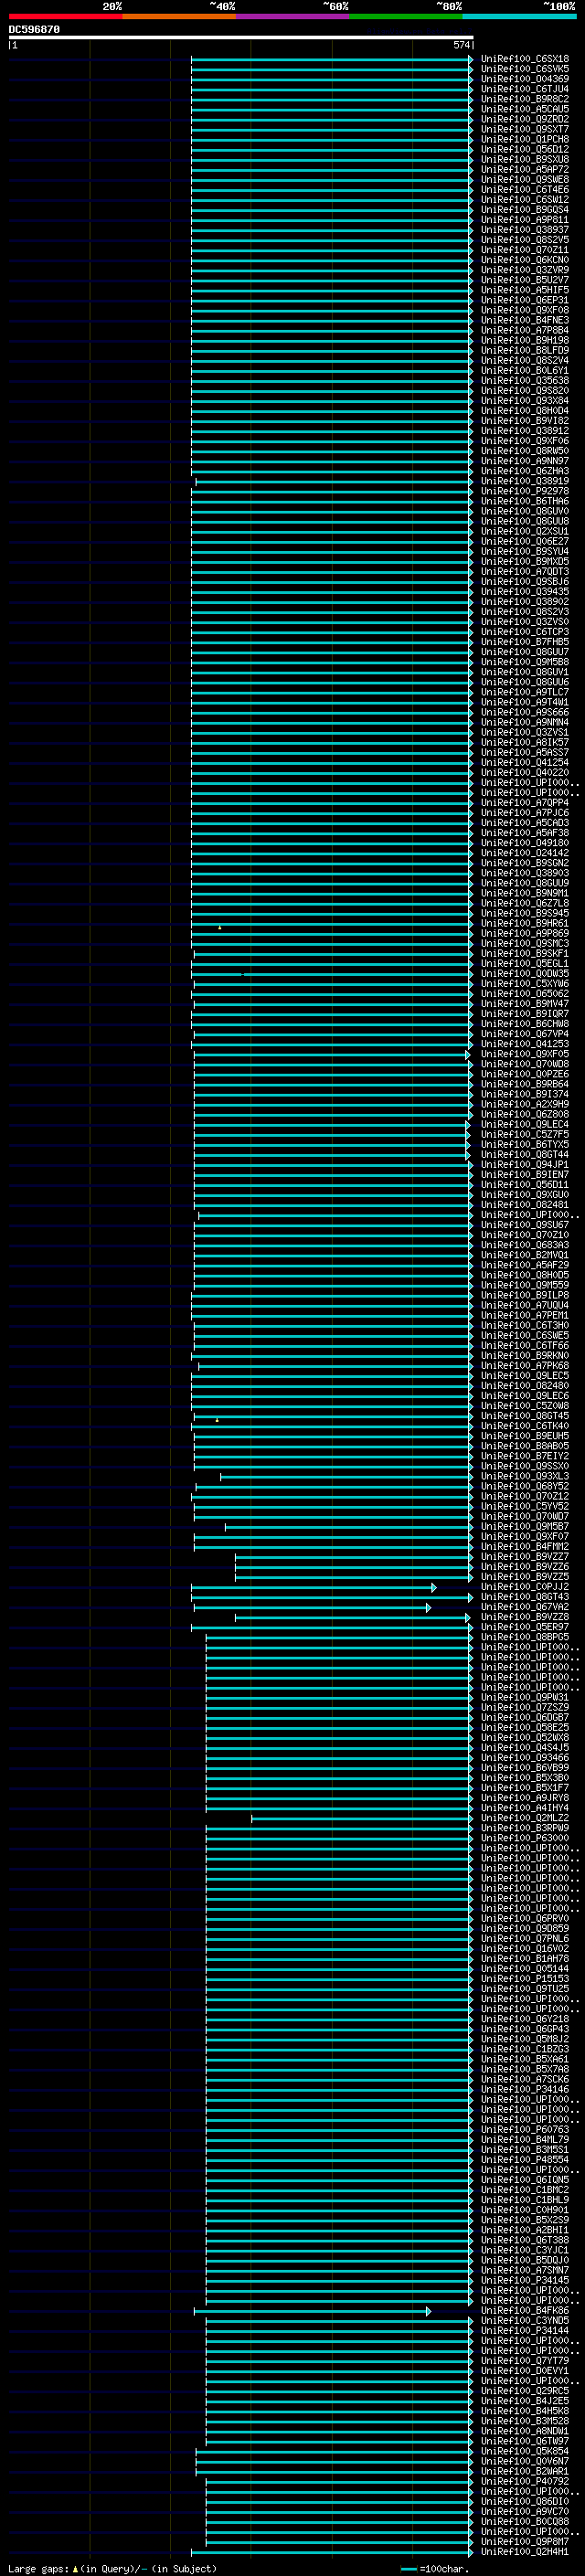This screenshot has width=585, height=2576.
Task: Select the UniRef100_P34145 entry
Action: tap(525, 2281)
